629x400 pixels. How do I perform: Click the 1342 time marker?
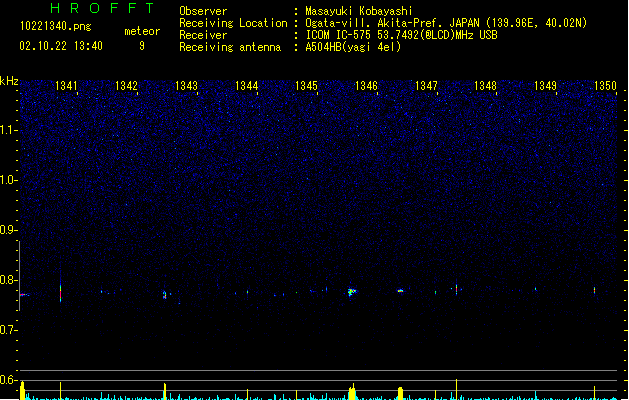(x=126, y=86)
